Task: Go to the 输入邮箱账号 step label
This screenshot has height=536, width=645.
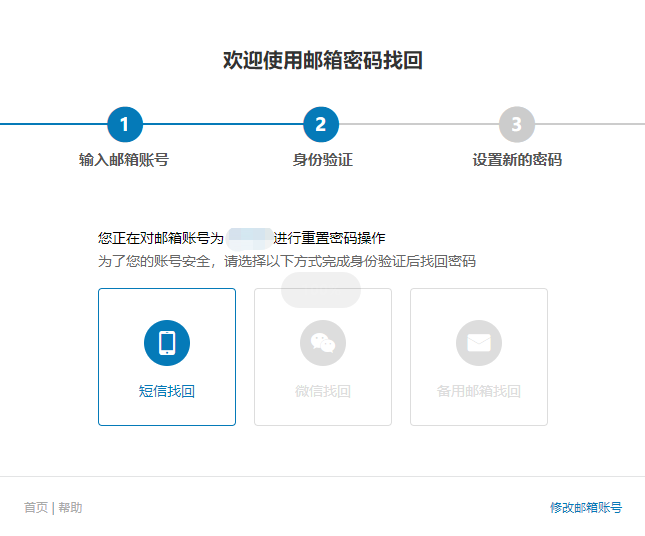Action: 124,160
